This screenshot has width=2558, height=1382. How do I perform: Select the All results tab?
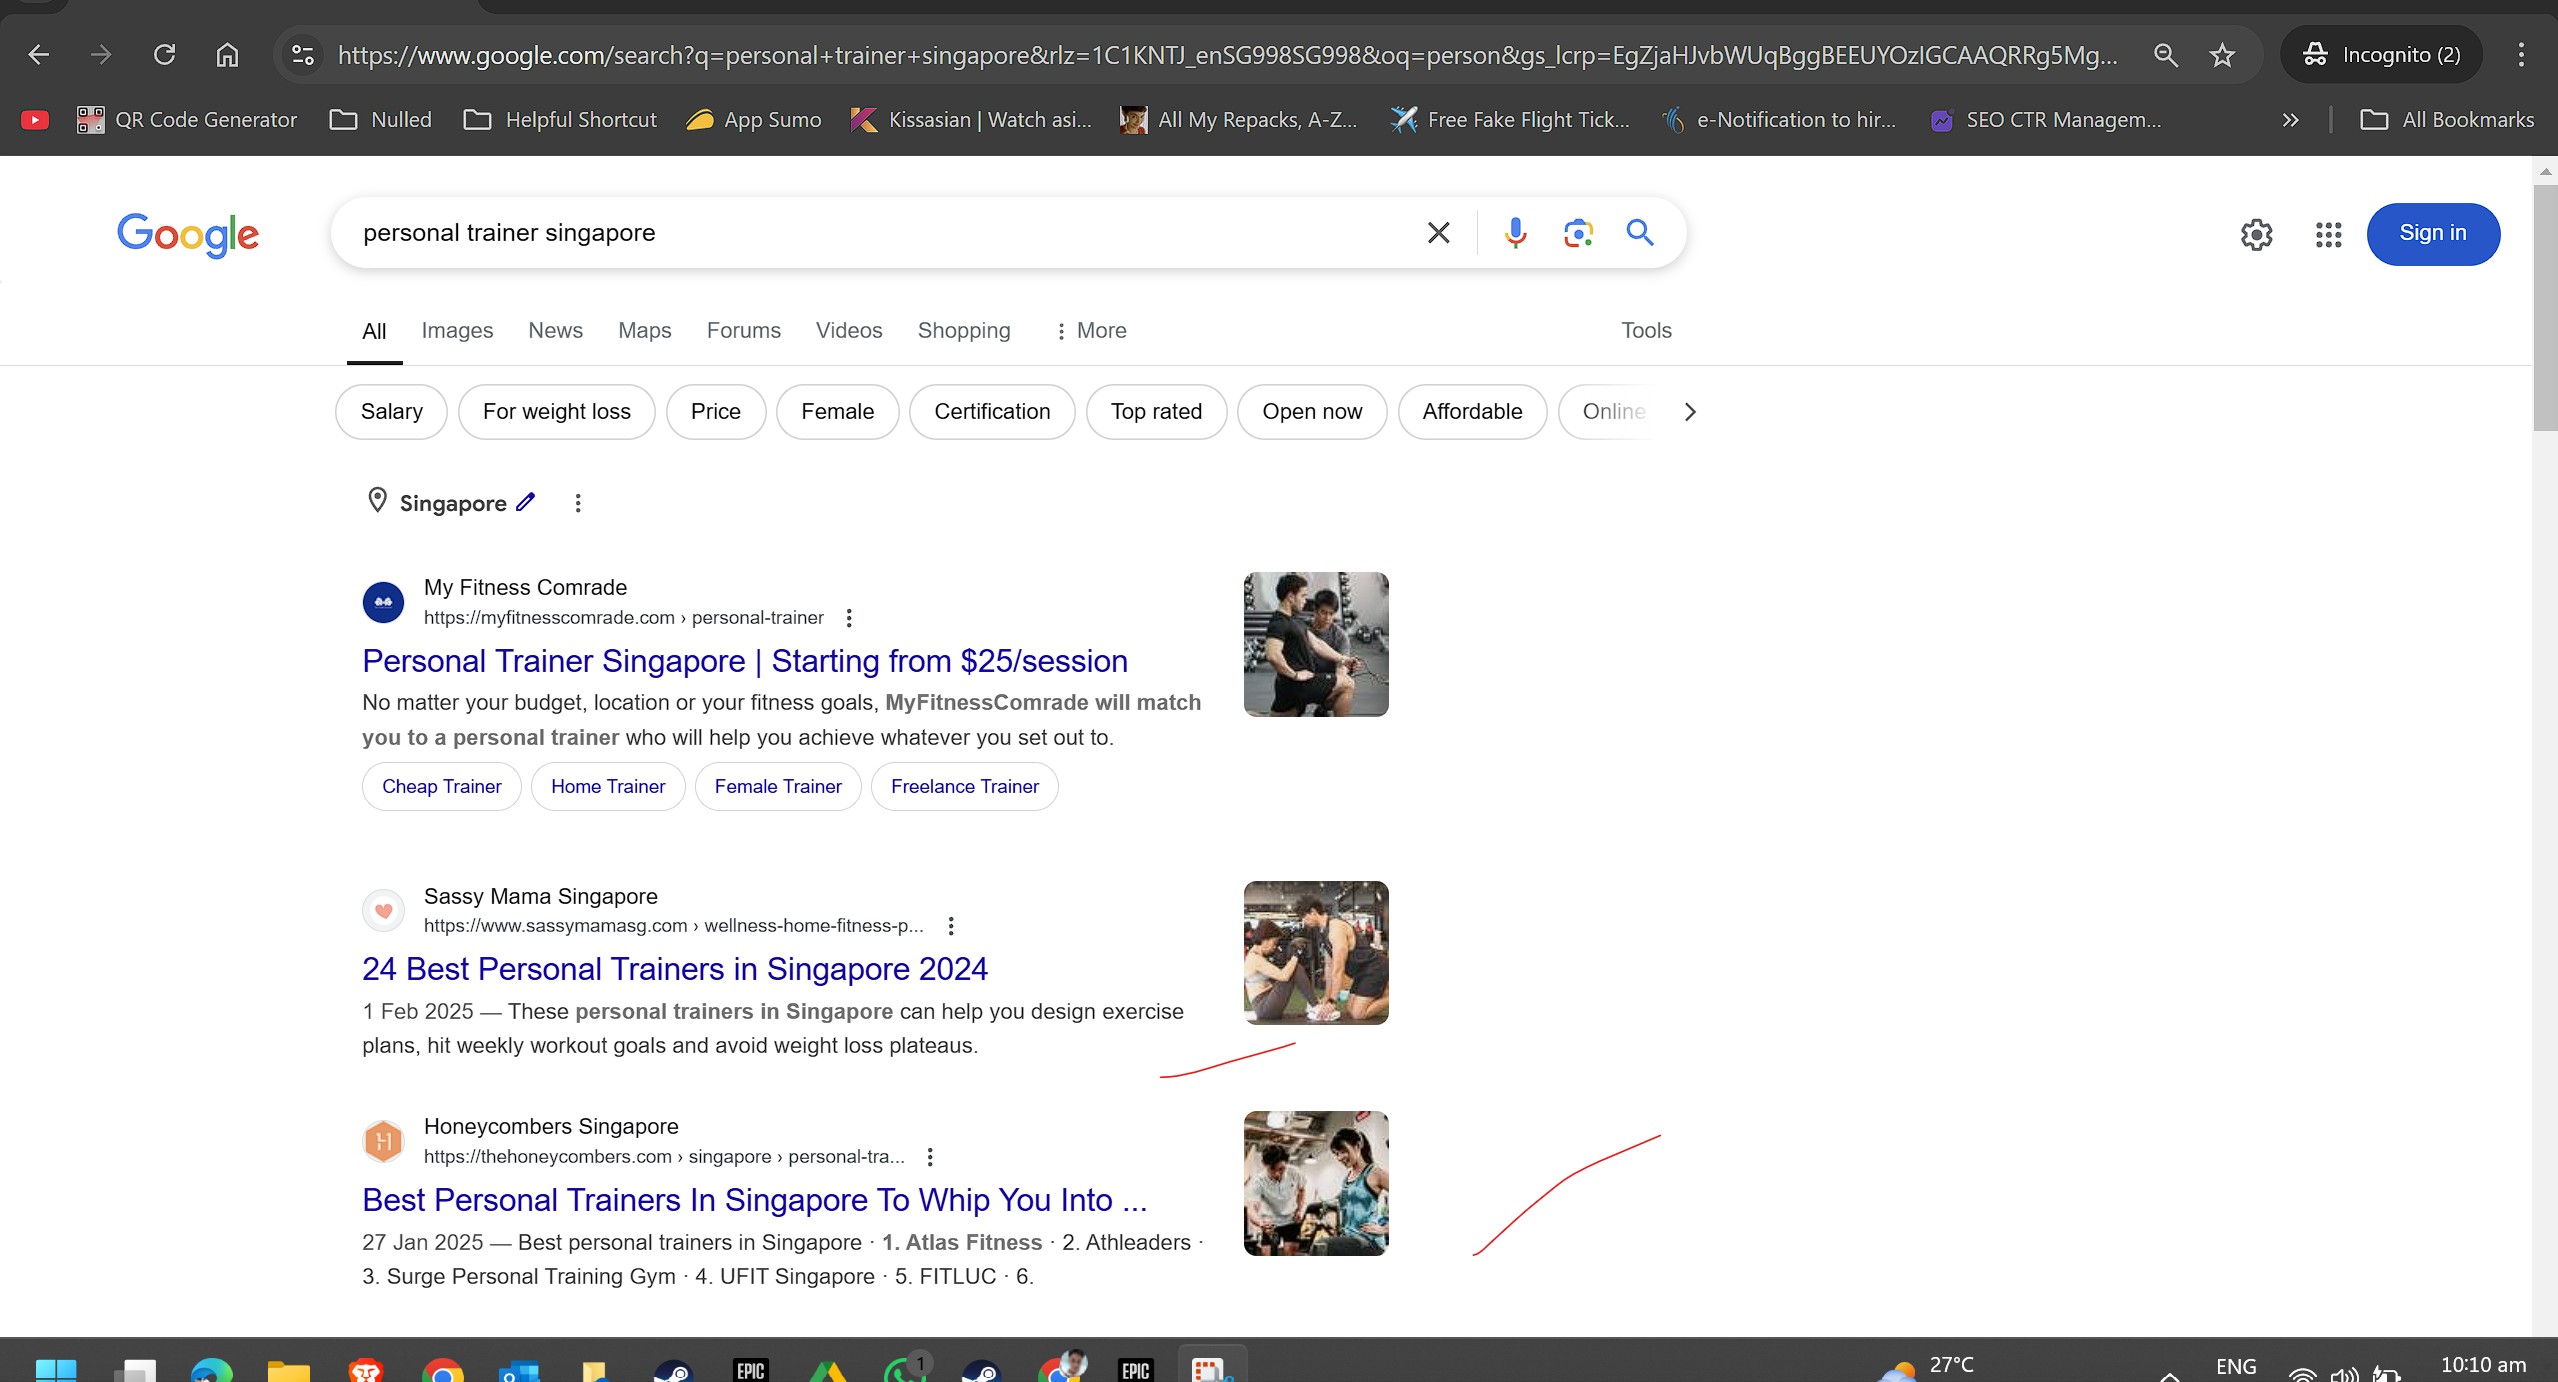click(x=374, y=331)
